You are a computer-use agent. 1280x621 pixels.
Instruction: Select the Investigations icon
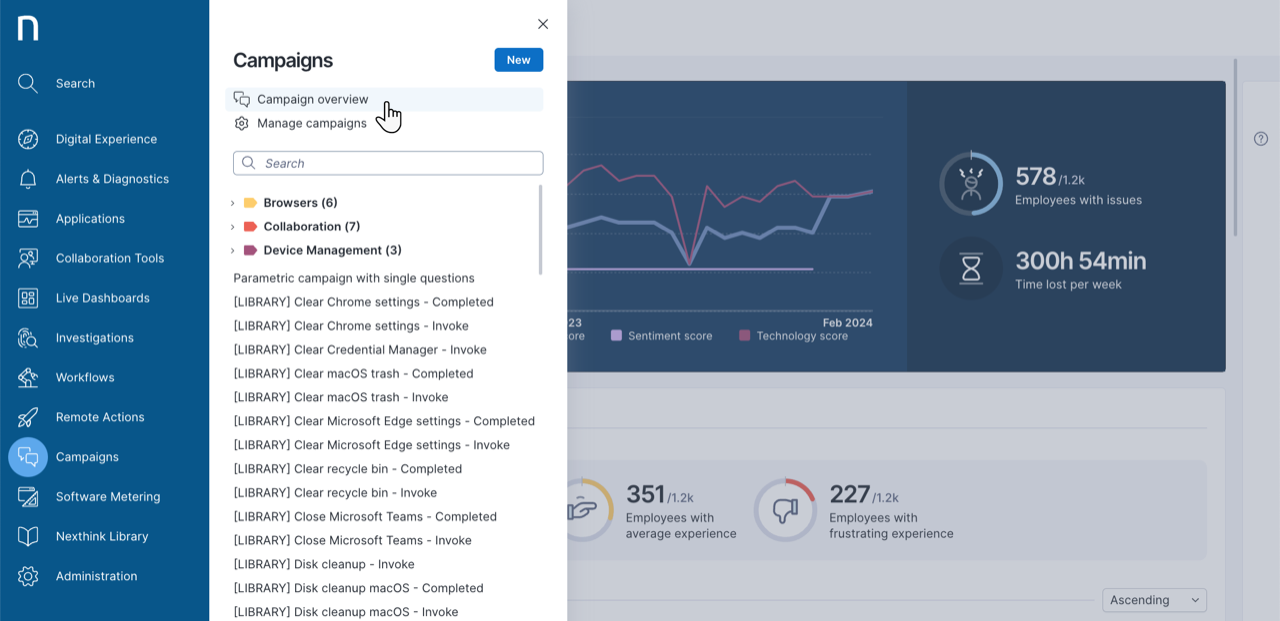coord(27,337)
